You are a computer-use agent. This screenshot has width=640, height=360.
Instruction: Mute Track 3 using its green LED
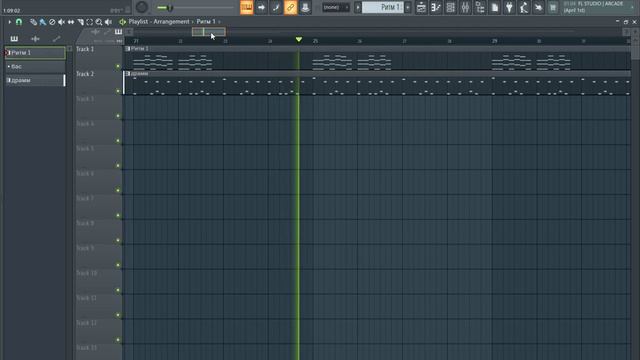click(118, 116)
